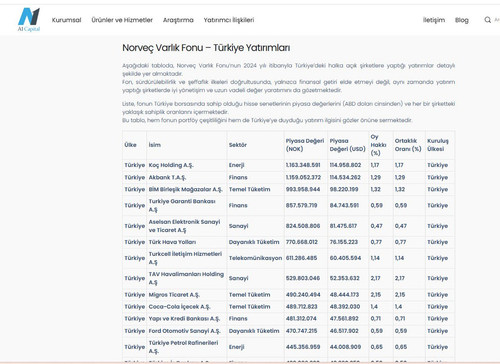Click Ortaklık Oranı 1,32 in BİM row
The image size is (500, 364).
(x=400, y=189)
